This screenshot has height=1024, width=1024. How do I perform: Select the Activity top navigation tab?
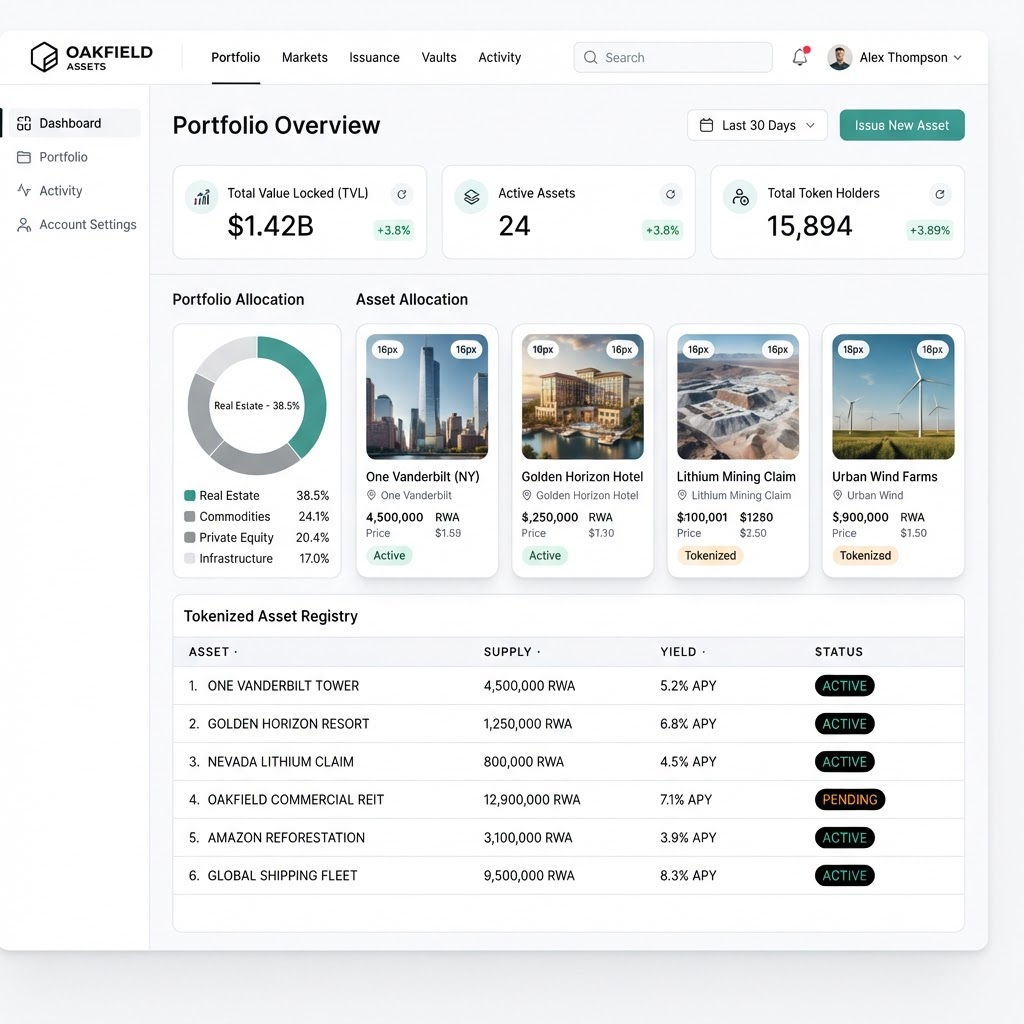point(500,57)
